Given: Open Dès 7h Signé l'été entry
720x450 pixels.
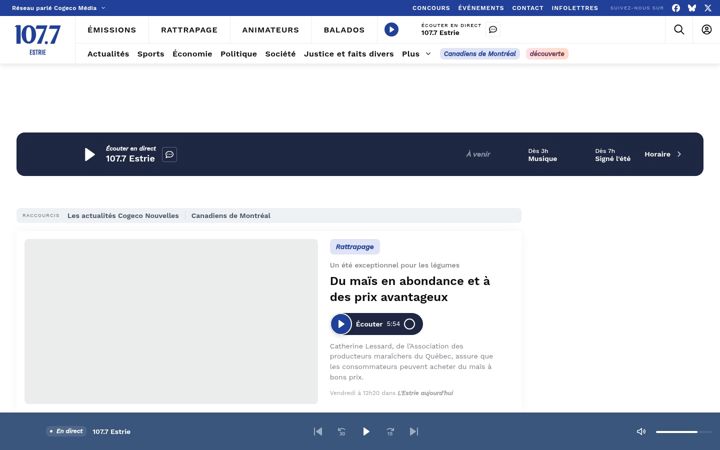Looking at the screenshot, I should pos(613,155).
